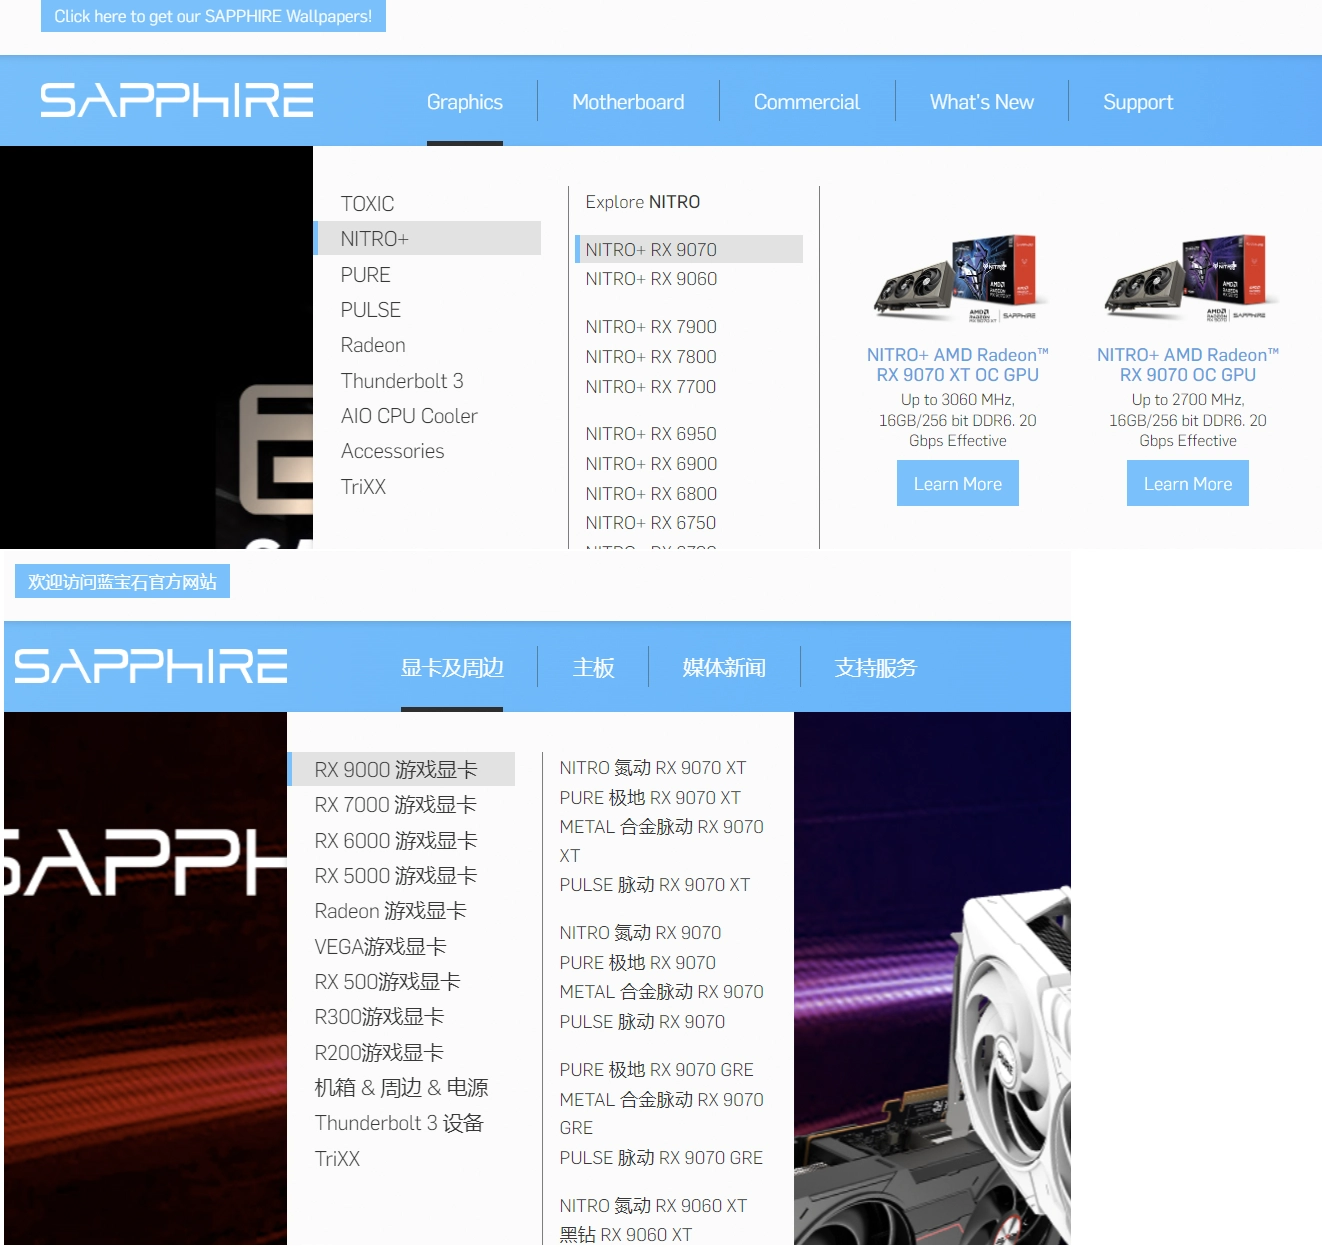The width and height of the screenshot is (1322, 1247).
Task: Open the Commercial menu
Action: click(807, 102)
